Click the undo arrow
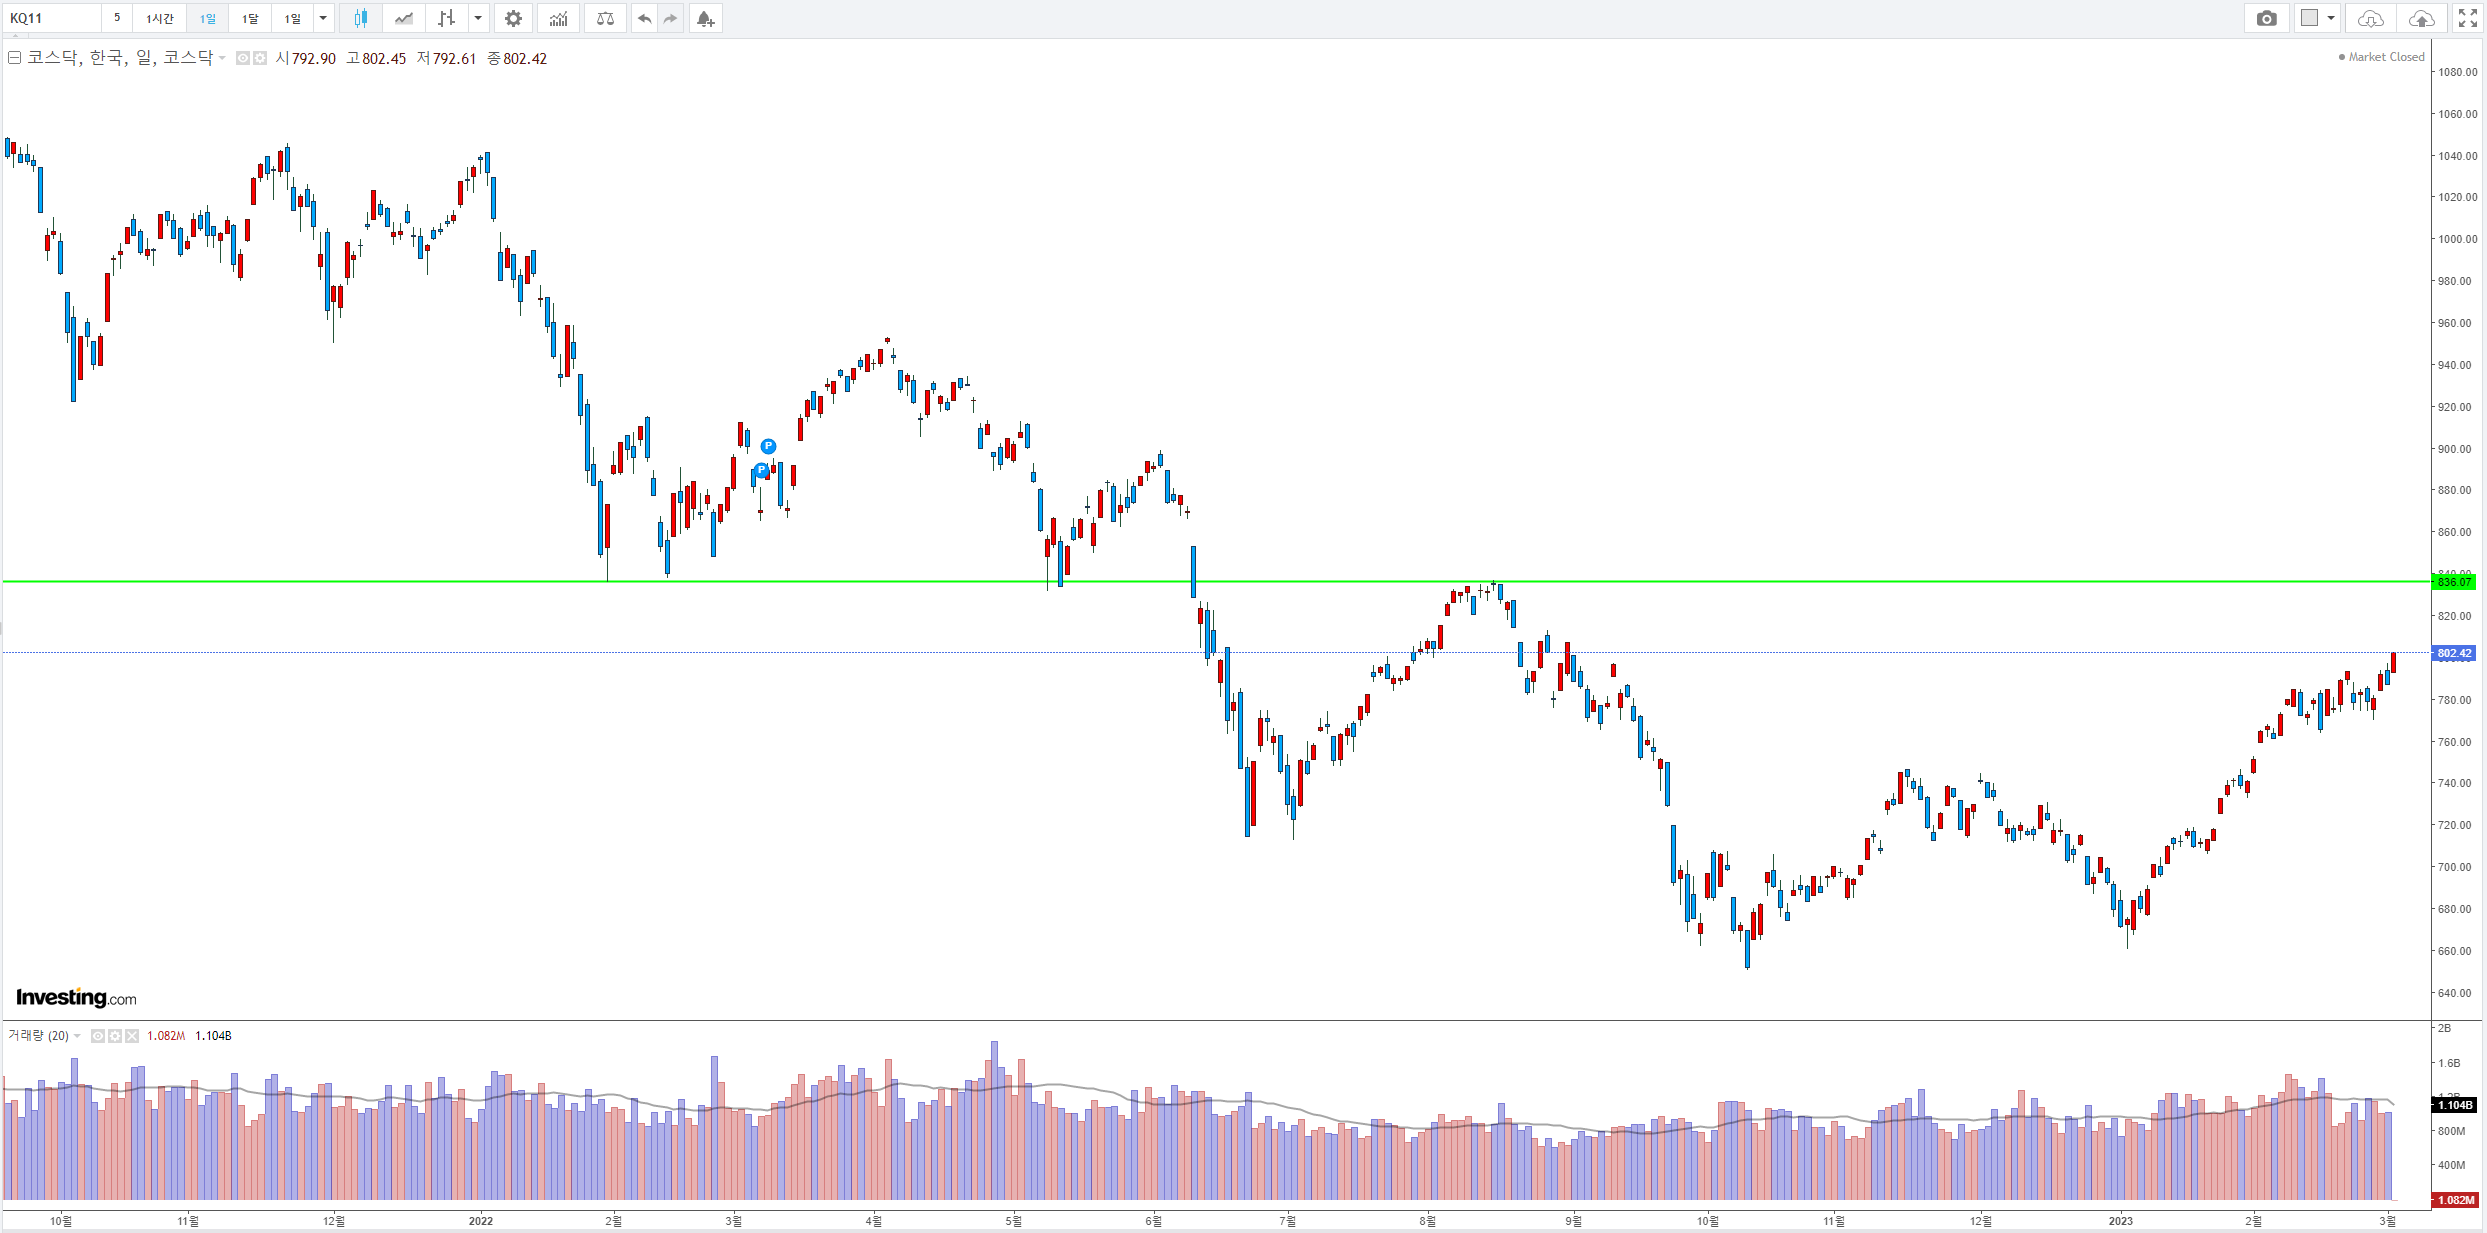2487x1233 pixels. 645,18
